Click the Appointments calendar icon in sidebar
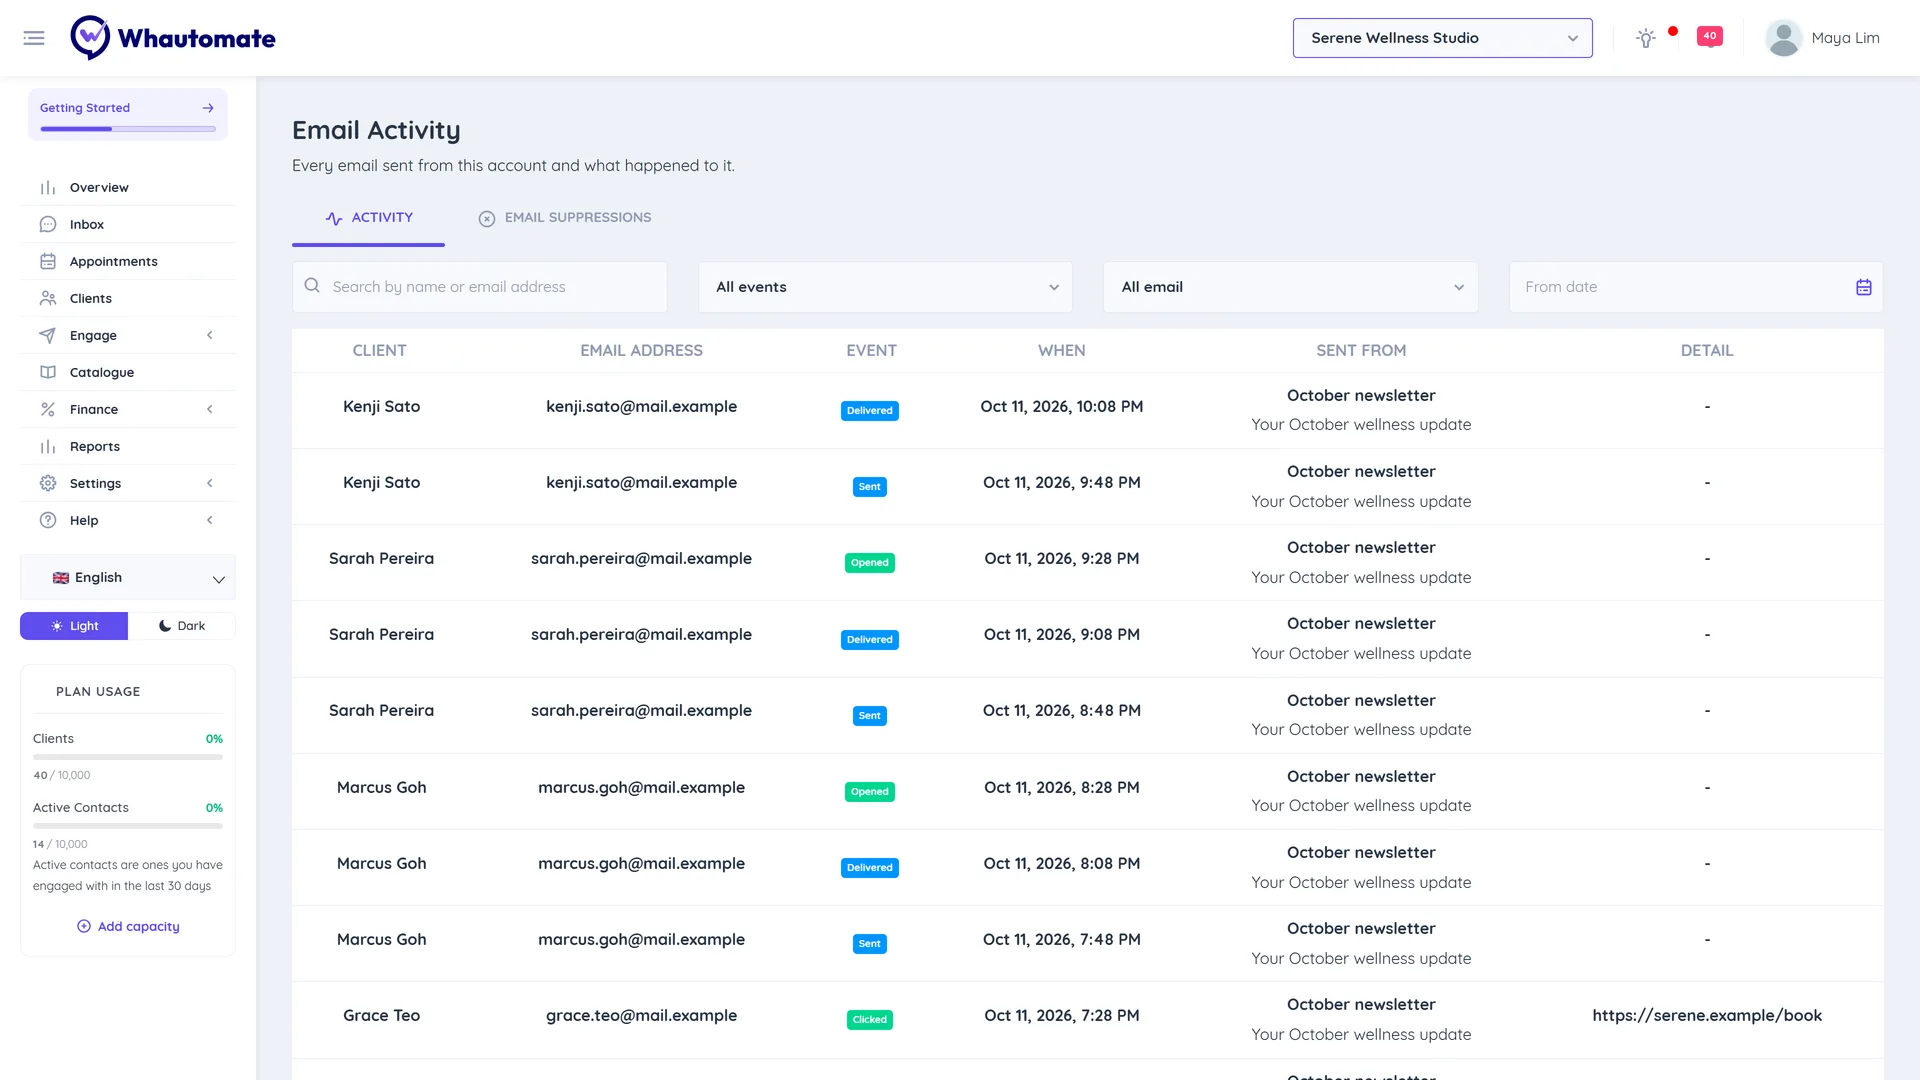 click(x=48, y=262)
